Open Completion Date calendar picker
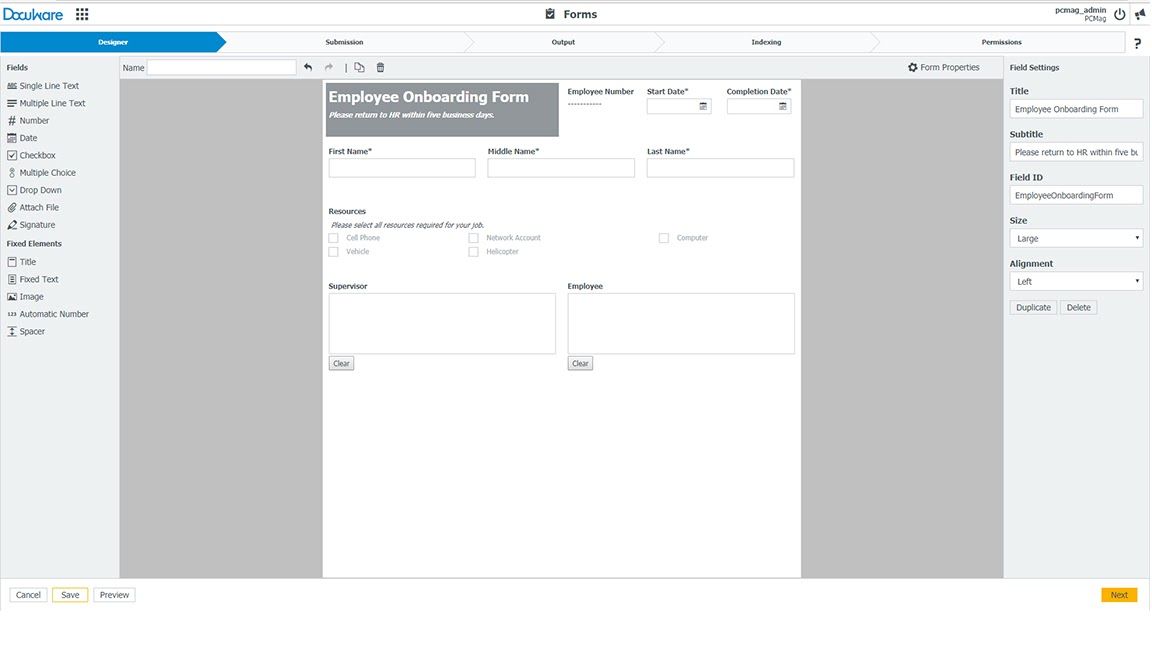This screenshot has height=648, width=1152. 782,107
